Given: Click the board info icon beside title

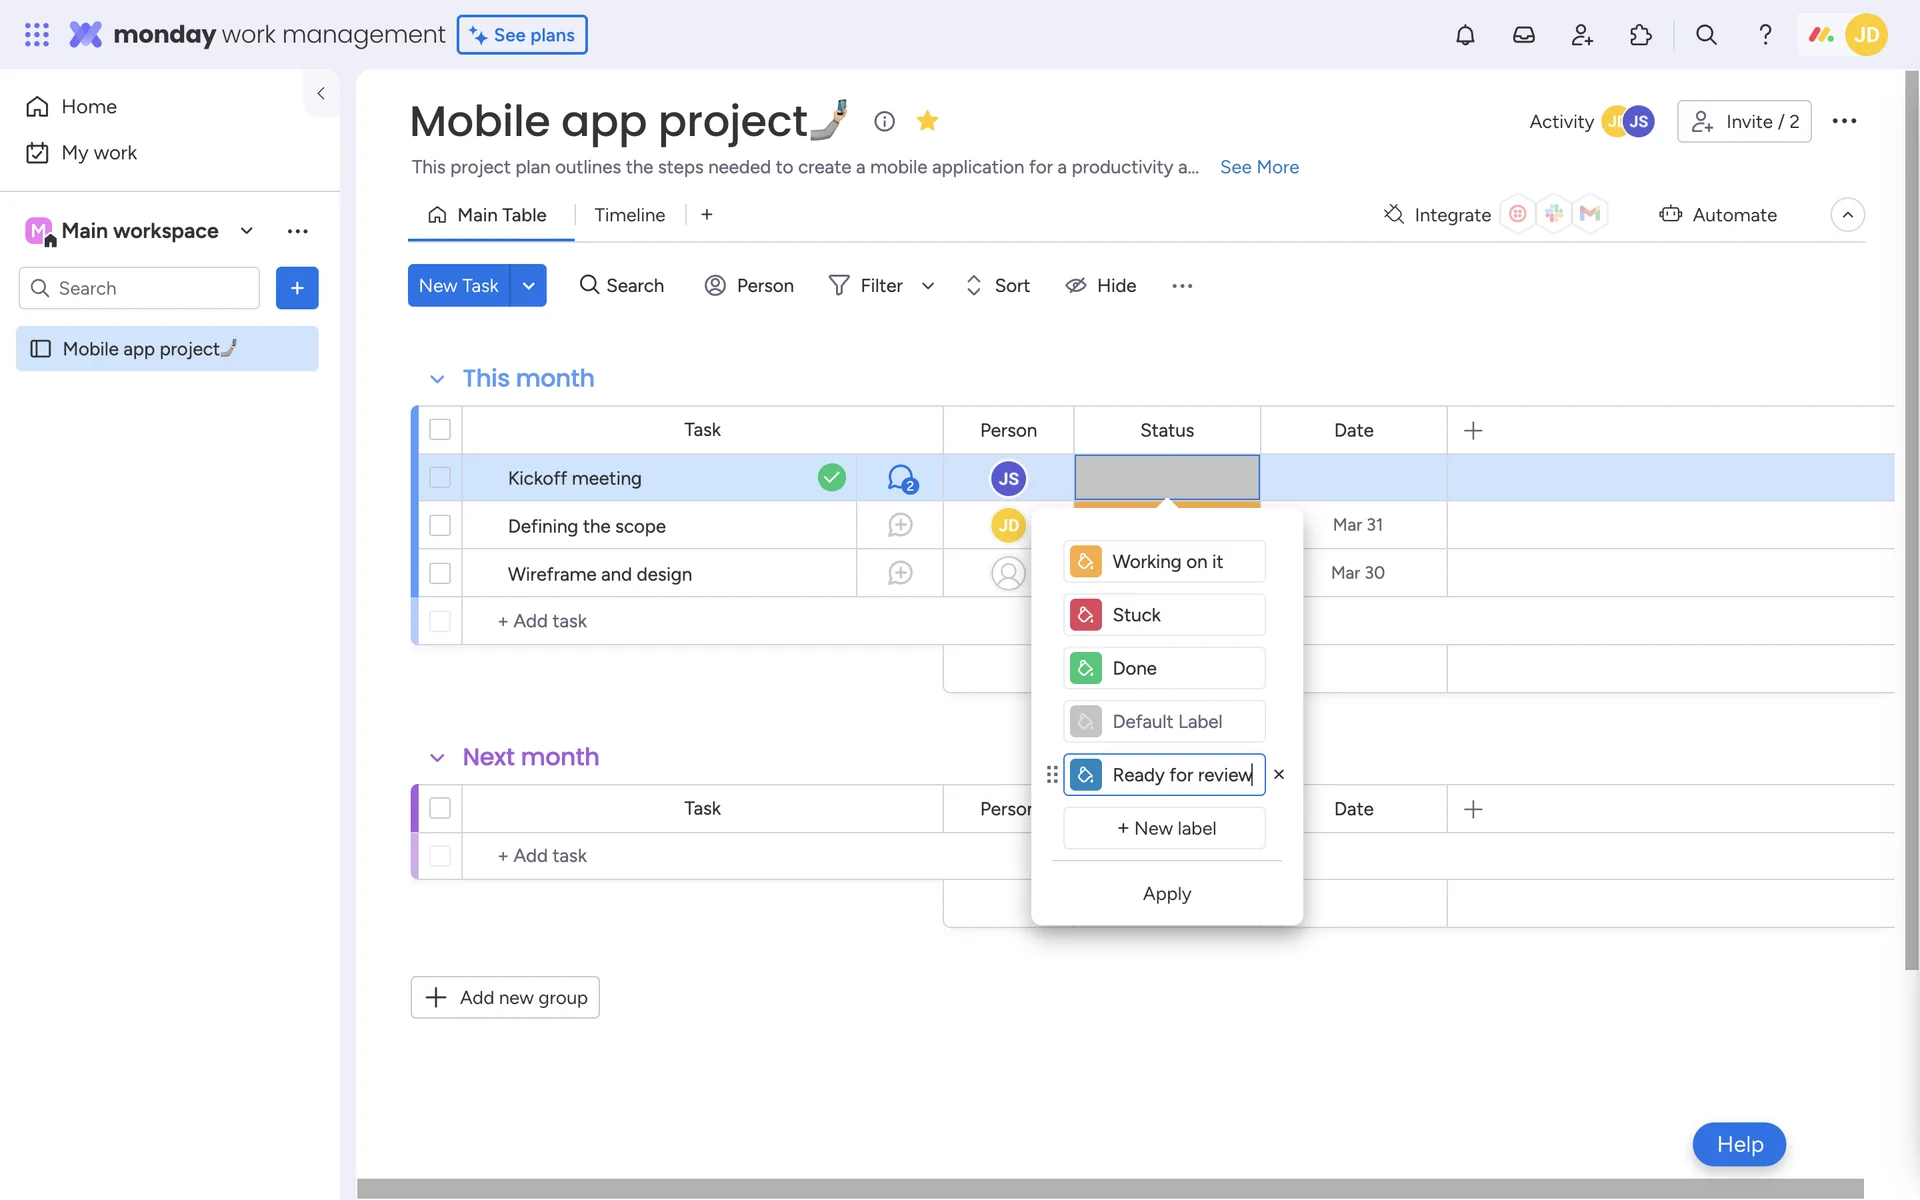Looking at the screenshot, I should coord(884,121).
